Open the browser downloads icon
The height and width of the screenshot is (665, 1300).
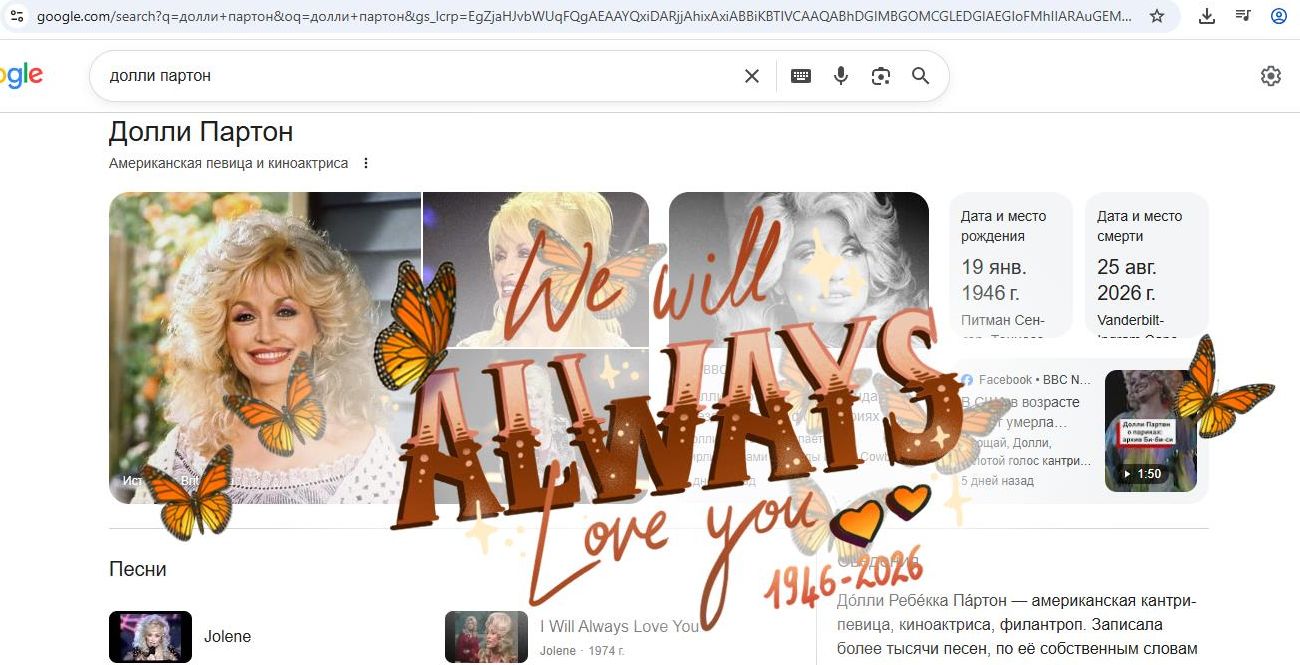coord(1207,16)
